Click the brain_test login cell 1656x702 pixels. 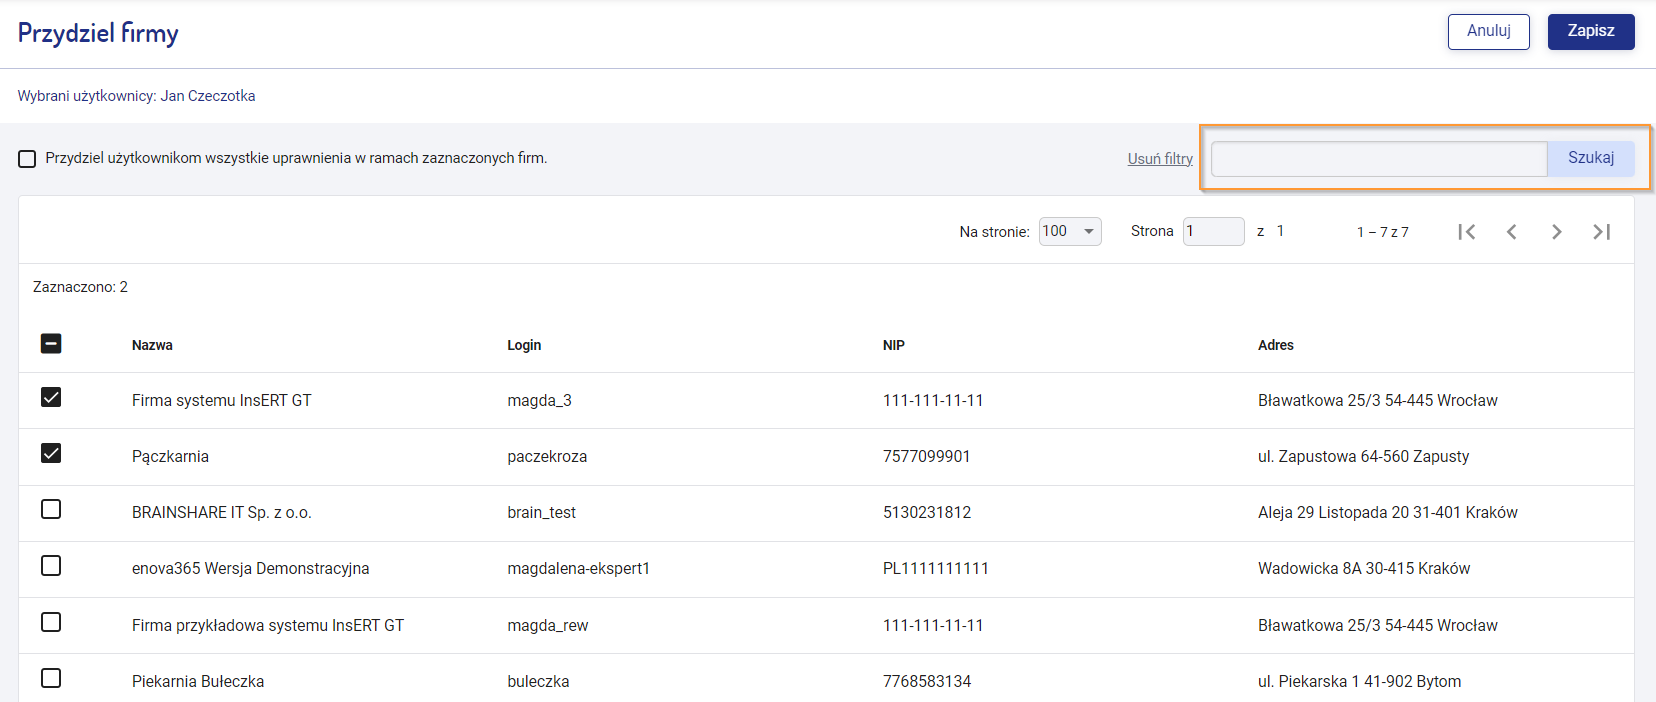point(541,512)
